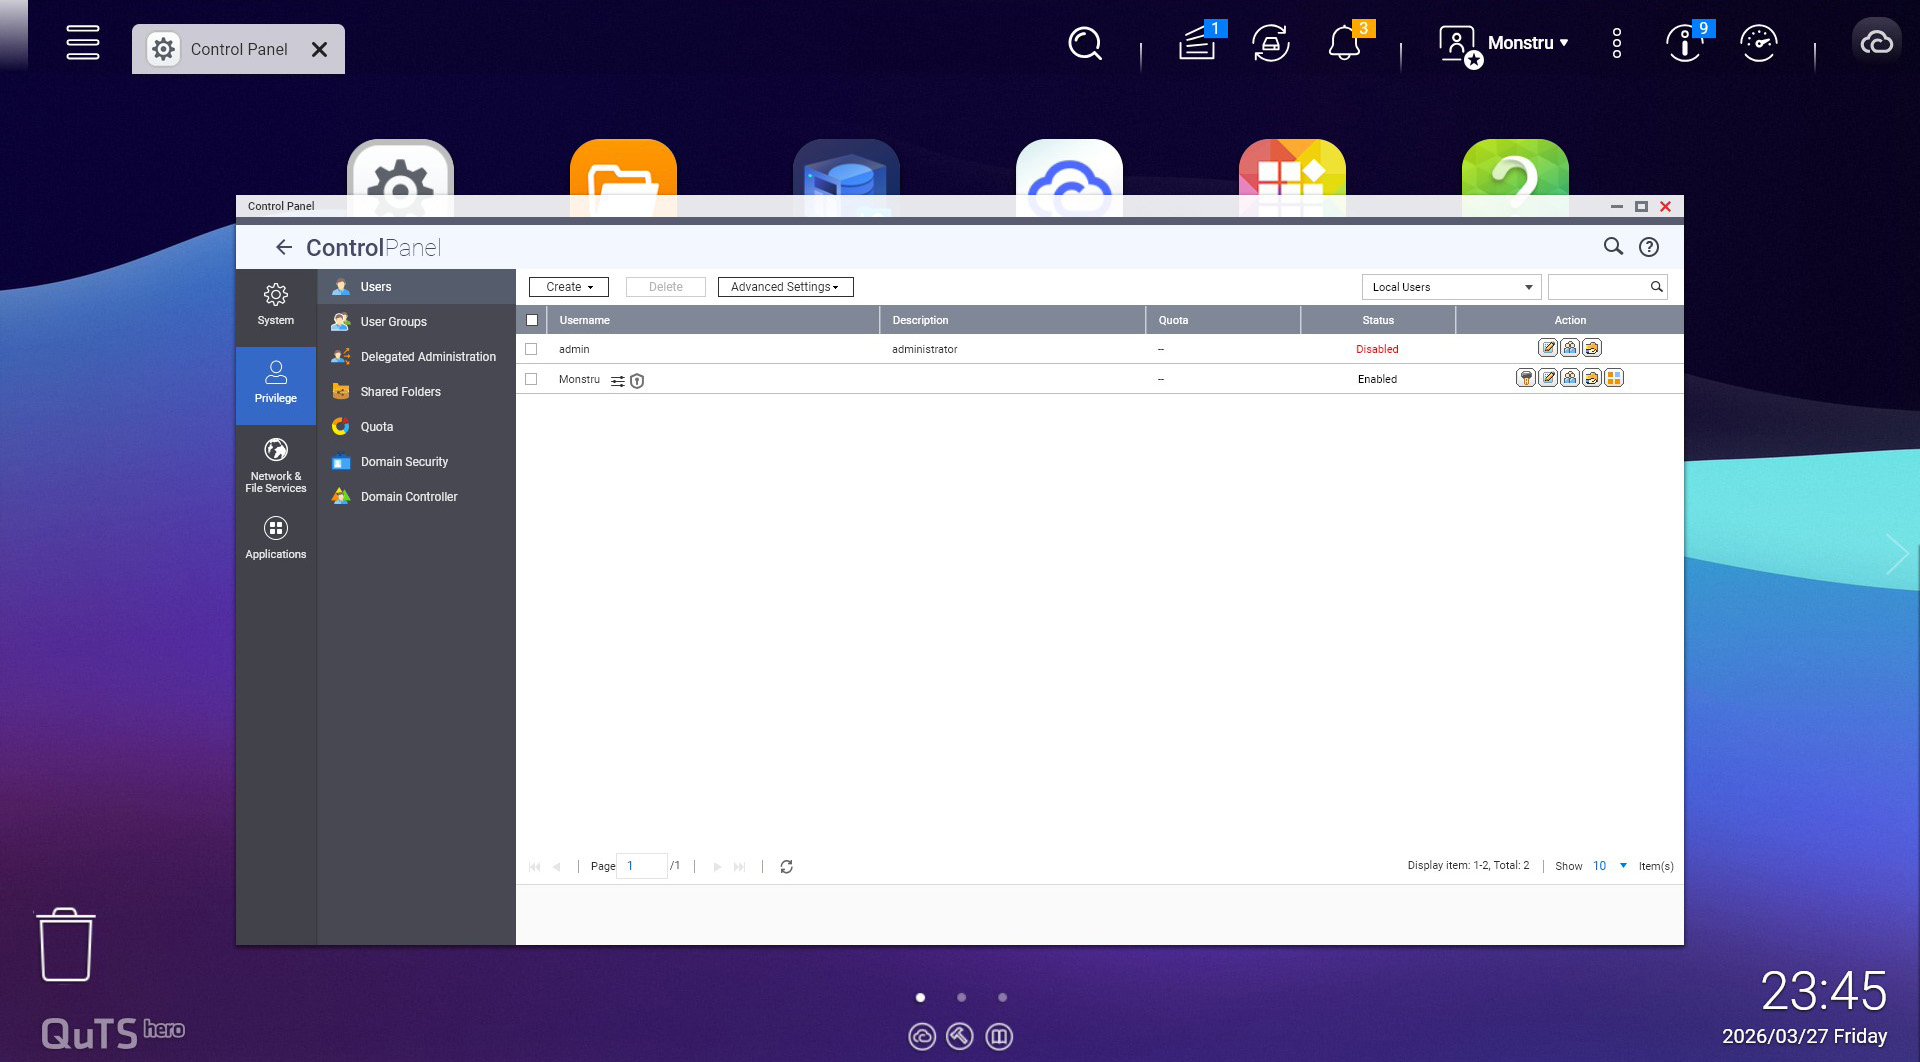Click the page number input field

(642, 866)
